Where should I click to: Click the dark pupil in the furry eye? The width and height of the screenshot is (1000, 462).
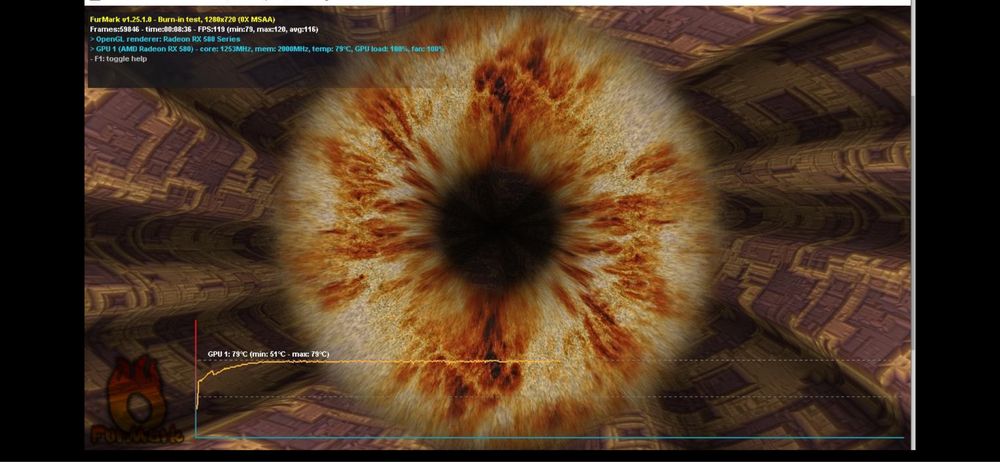pyautogui.click(x=499, y=219)
